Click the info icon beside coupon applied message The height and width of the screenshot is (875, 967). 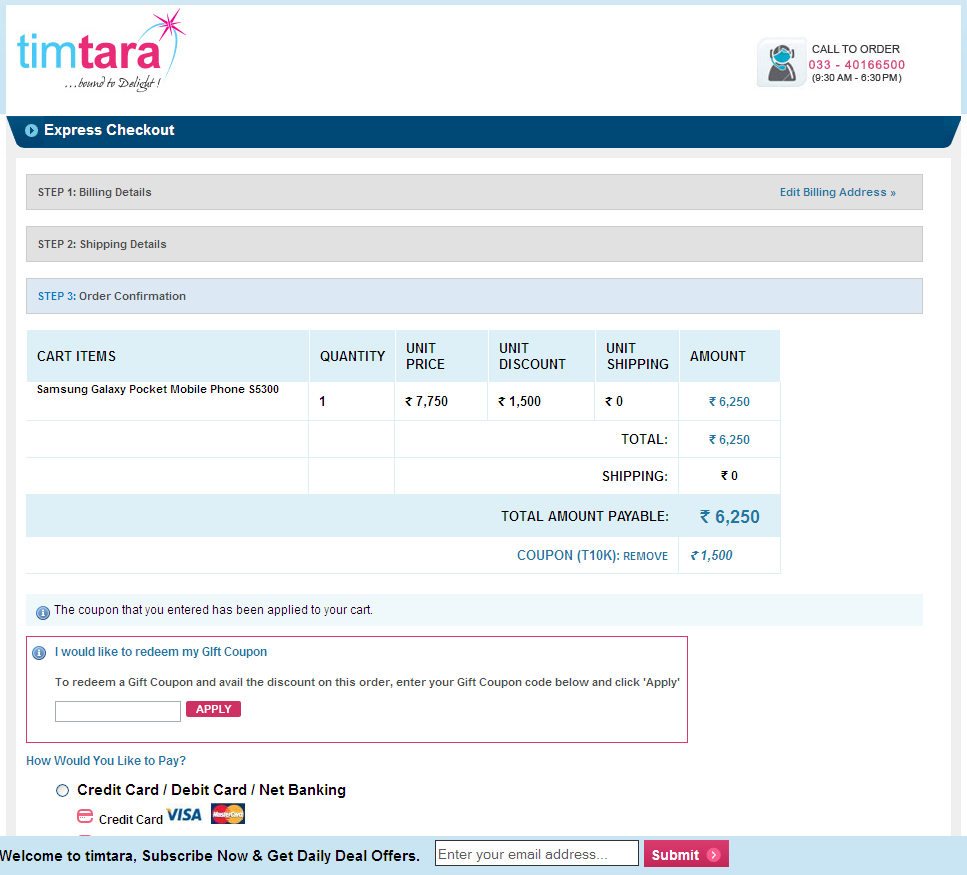[43, 612]
